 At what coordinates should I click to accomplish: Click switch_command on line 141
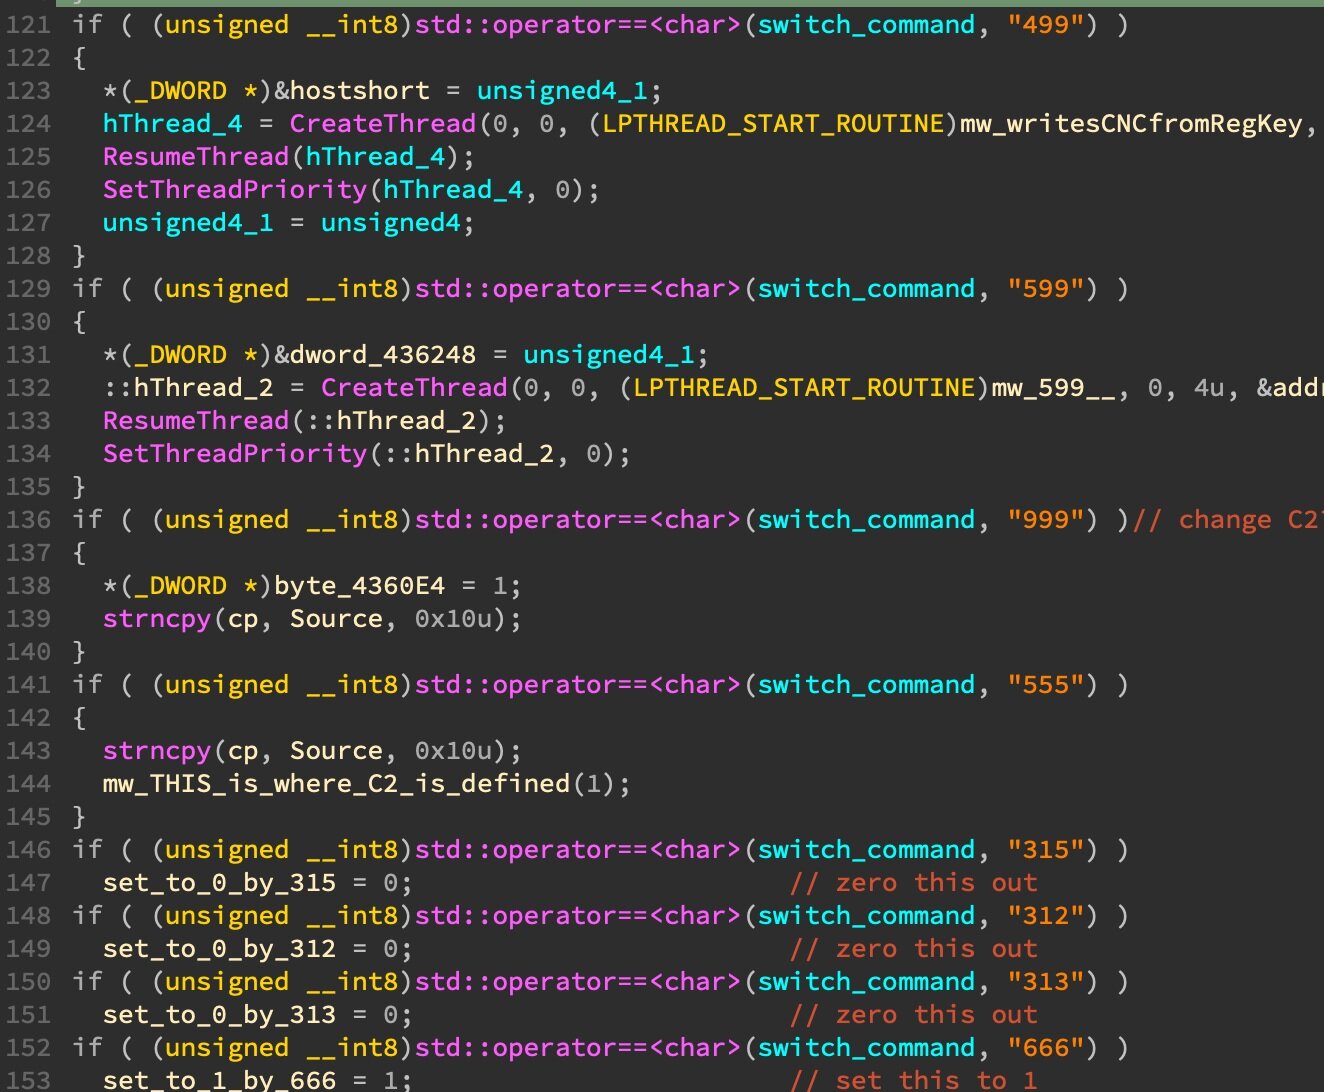pos(866,685)
